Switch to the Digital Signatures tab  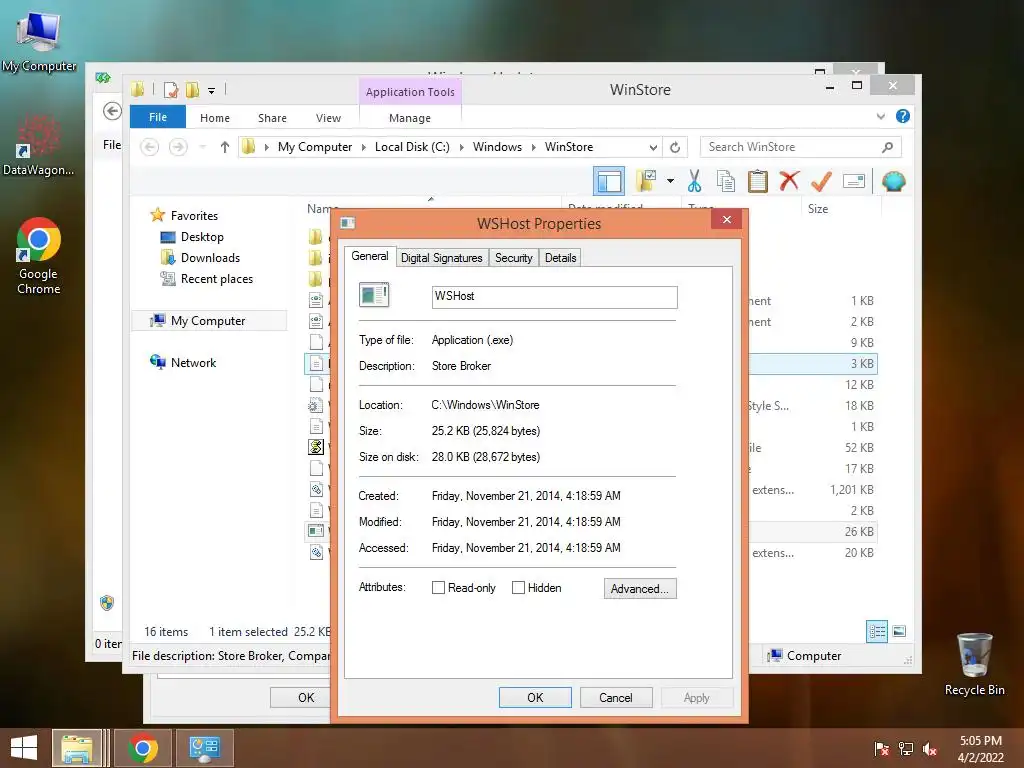[x=441, y=258]
